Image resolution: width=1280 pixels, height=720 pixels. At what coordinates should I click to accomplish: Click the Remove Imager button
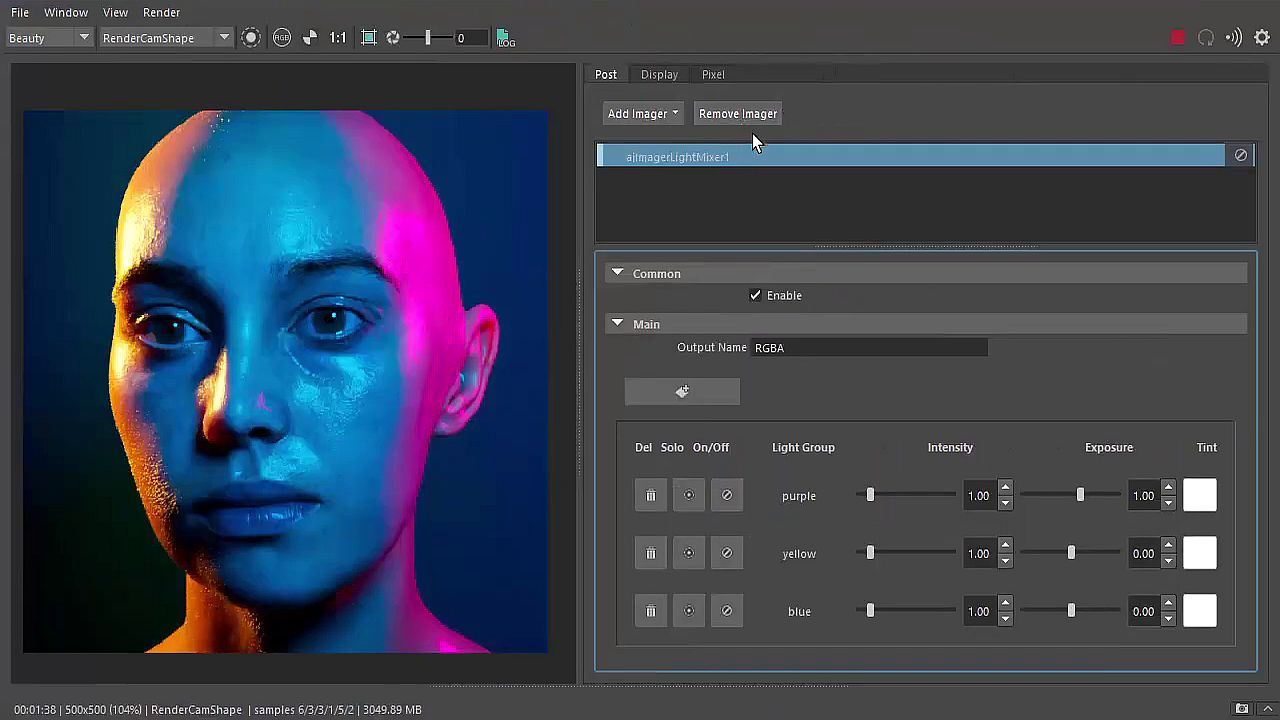737,114
